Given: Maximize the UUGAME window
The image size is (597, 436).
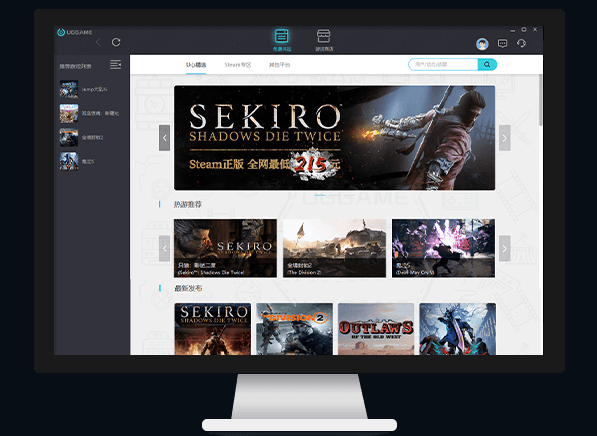Looking at the screenshot, I should click(x=524, y=29).
